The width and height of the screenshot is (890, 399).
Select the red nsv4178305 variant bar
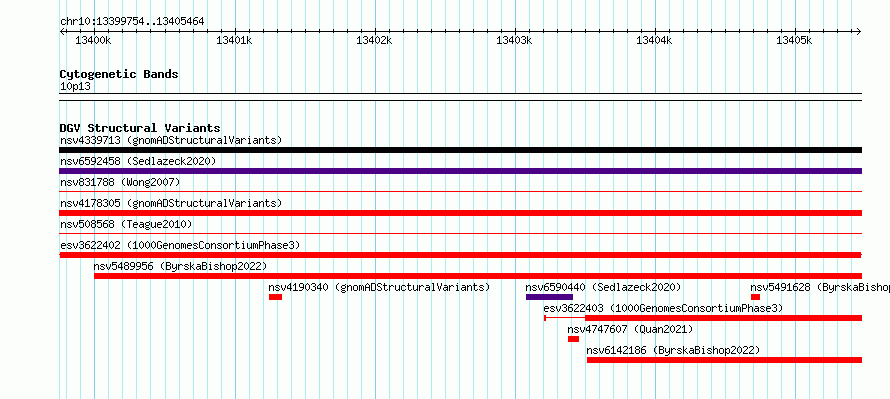460,213
